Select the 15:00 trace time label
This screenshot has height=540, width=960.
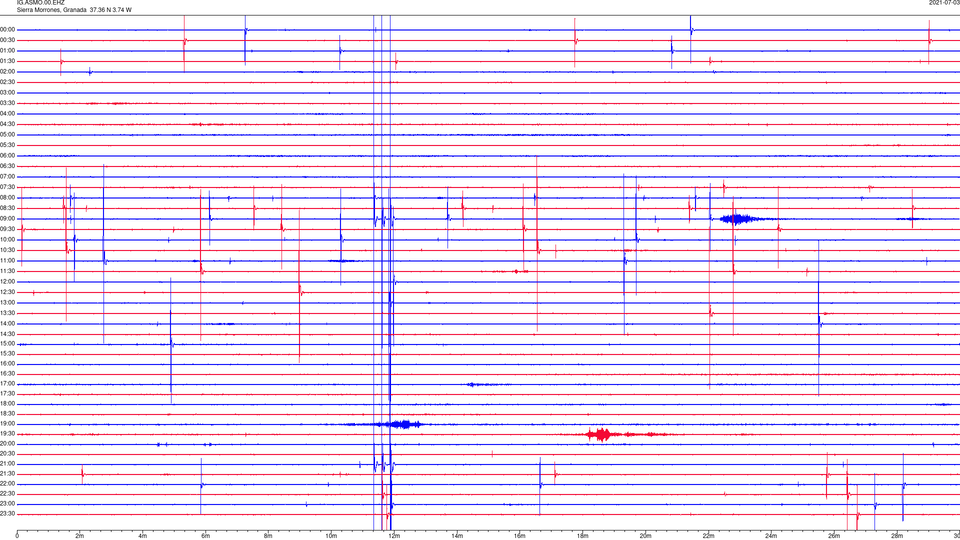pos(8,344)
